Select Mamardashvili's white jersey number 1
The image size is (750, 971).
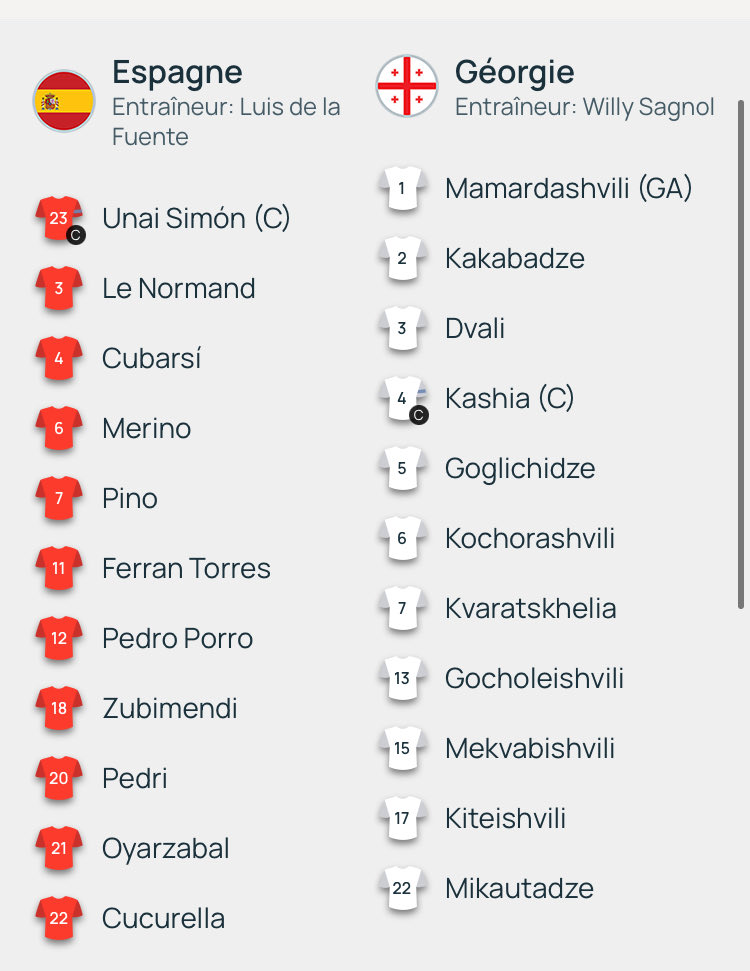click(x=402, y=188)
